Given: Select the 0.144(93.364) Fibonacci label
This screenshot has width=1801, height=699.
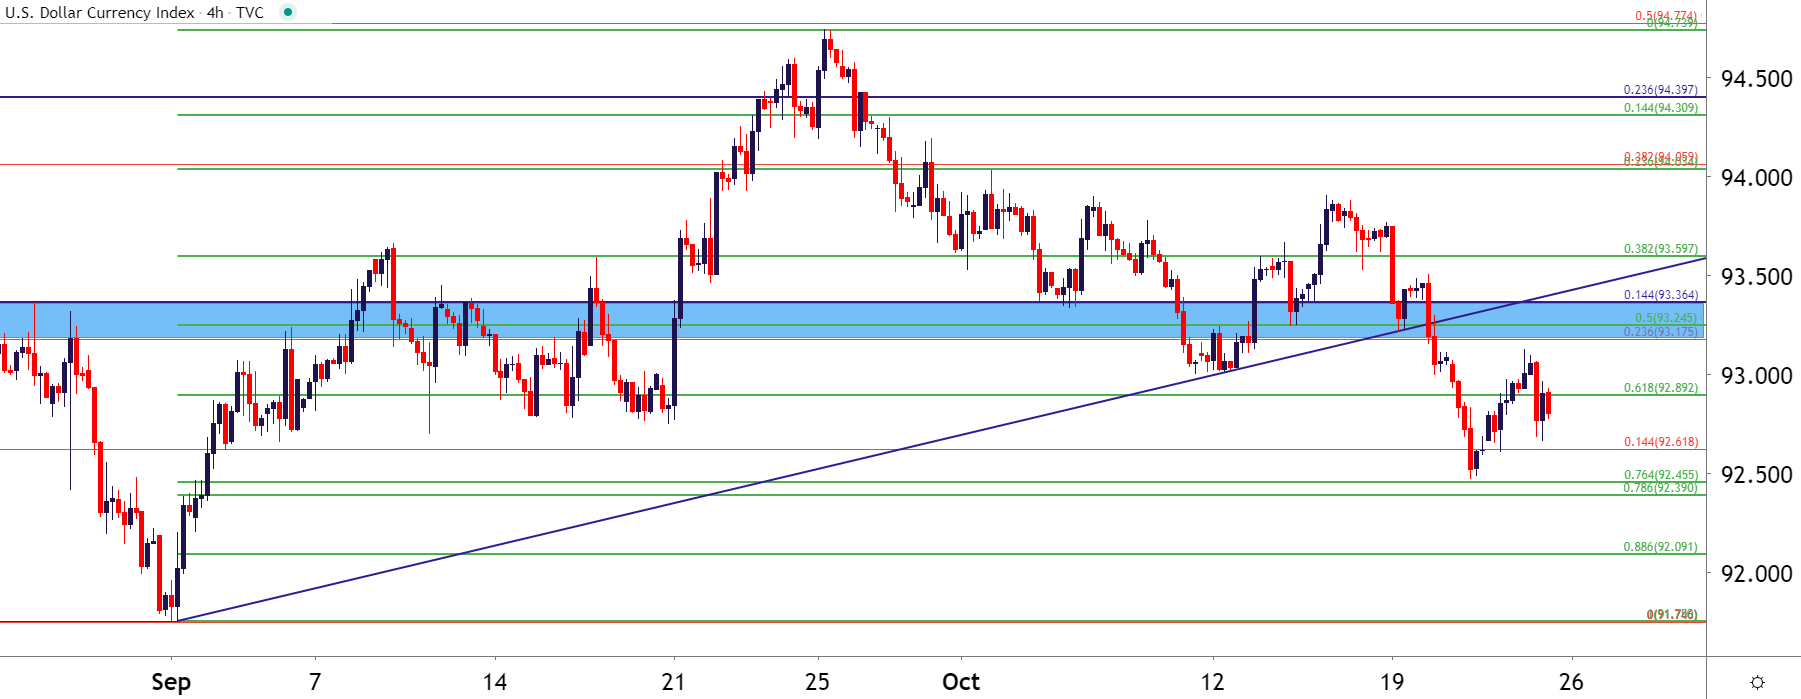Looking at the screenshot, I should pos(1661,295).
